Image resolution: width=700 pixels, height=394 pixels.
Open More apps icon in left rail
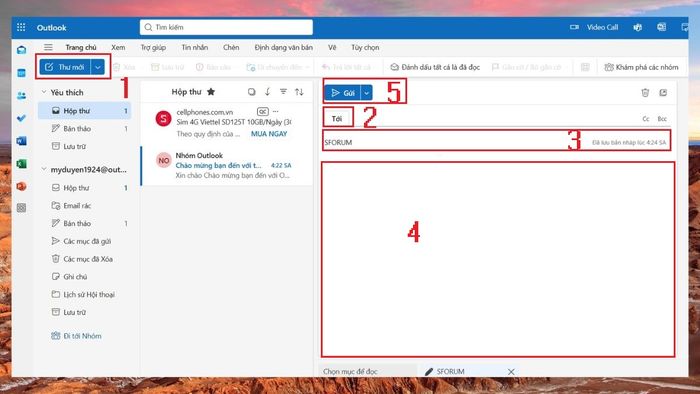[x=21, y=207]
